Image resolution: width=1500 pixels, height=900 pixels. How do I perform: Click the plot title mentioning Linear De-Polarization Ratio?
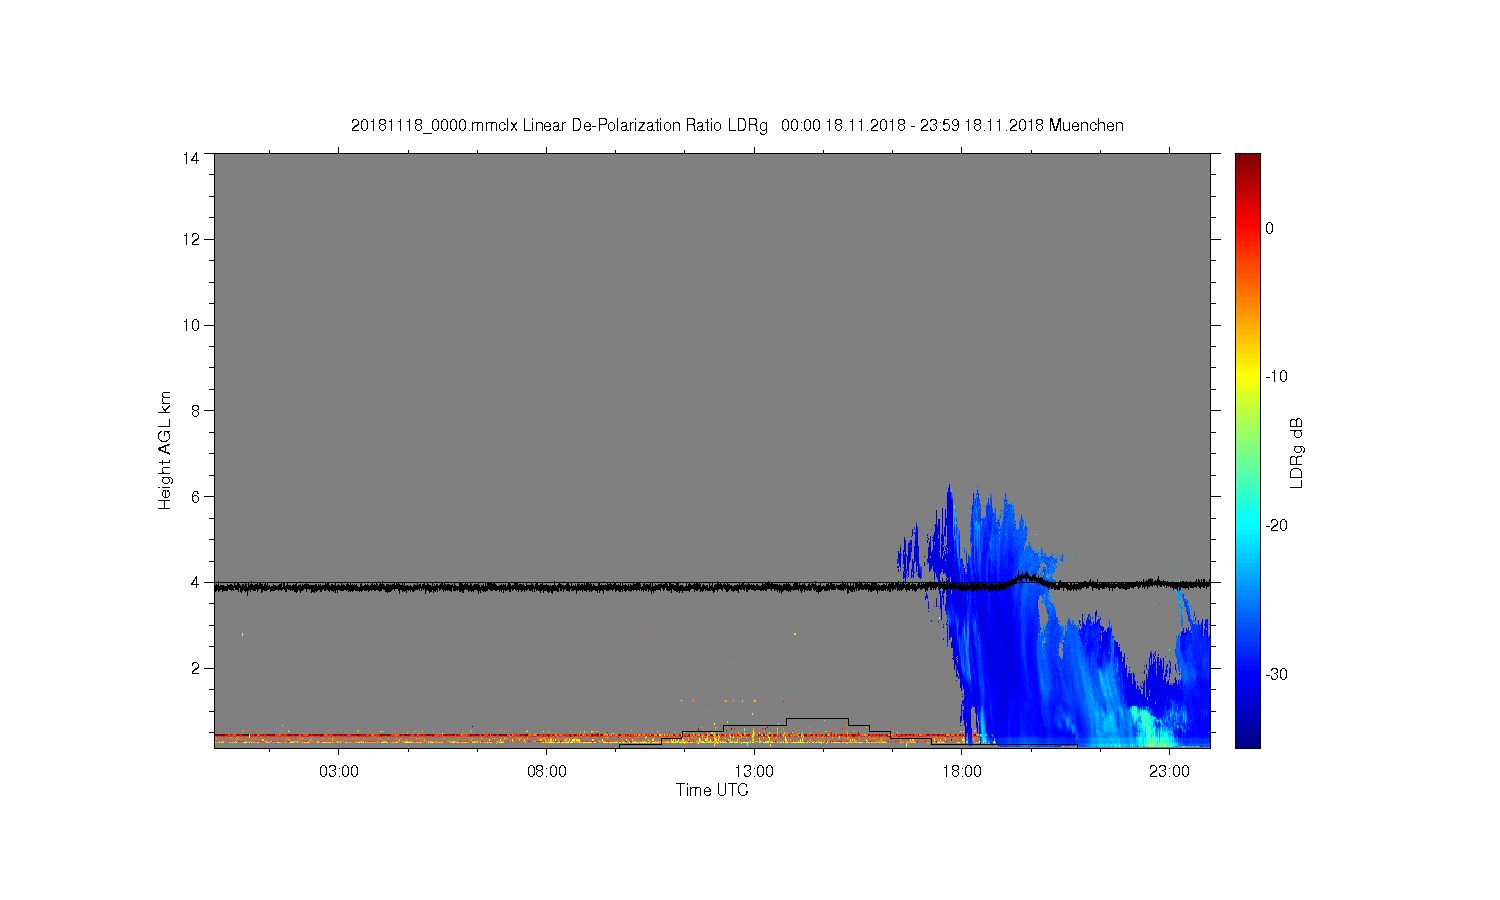737,126
